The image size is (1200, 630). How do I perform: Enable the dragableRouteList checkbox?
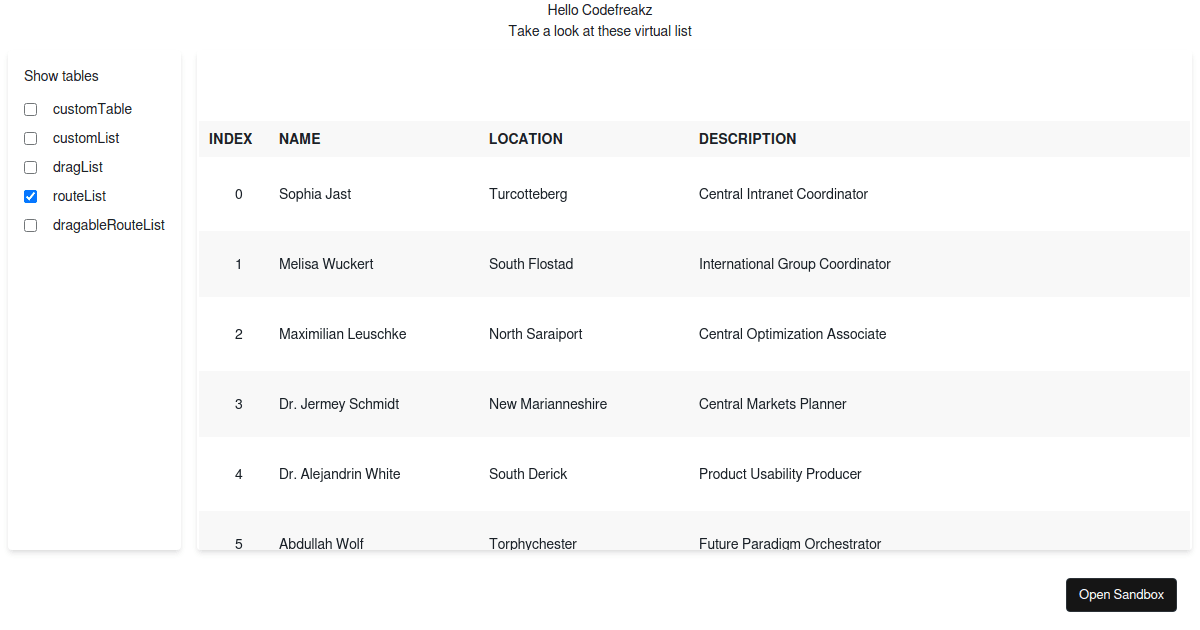(30, 225)
